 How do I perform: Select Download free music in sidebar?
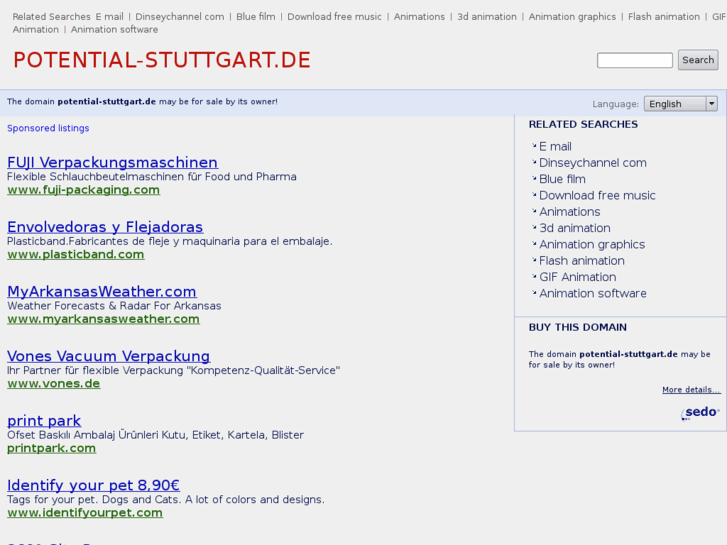point(597,195)
